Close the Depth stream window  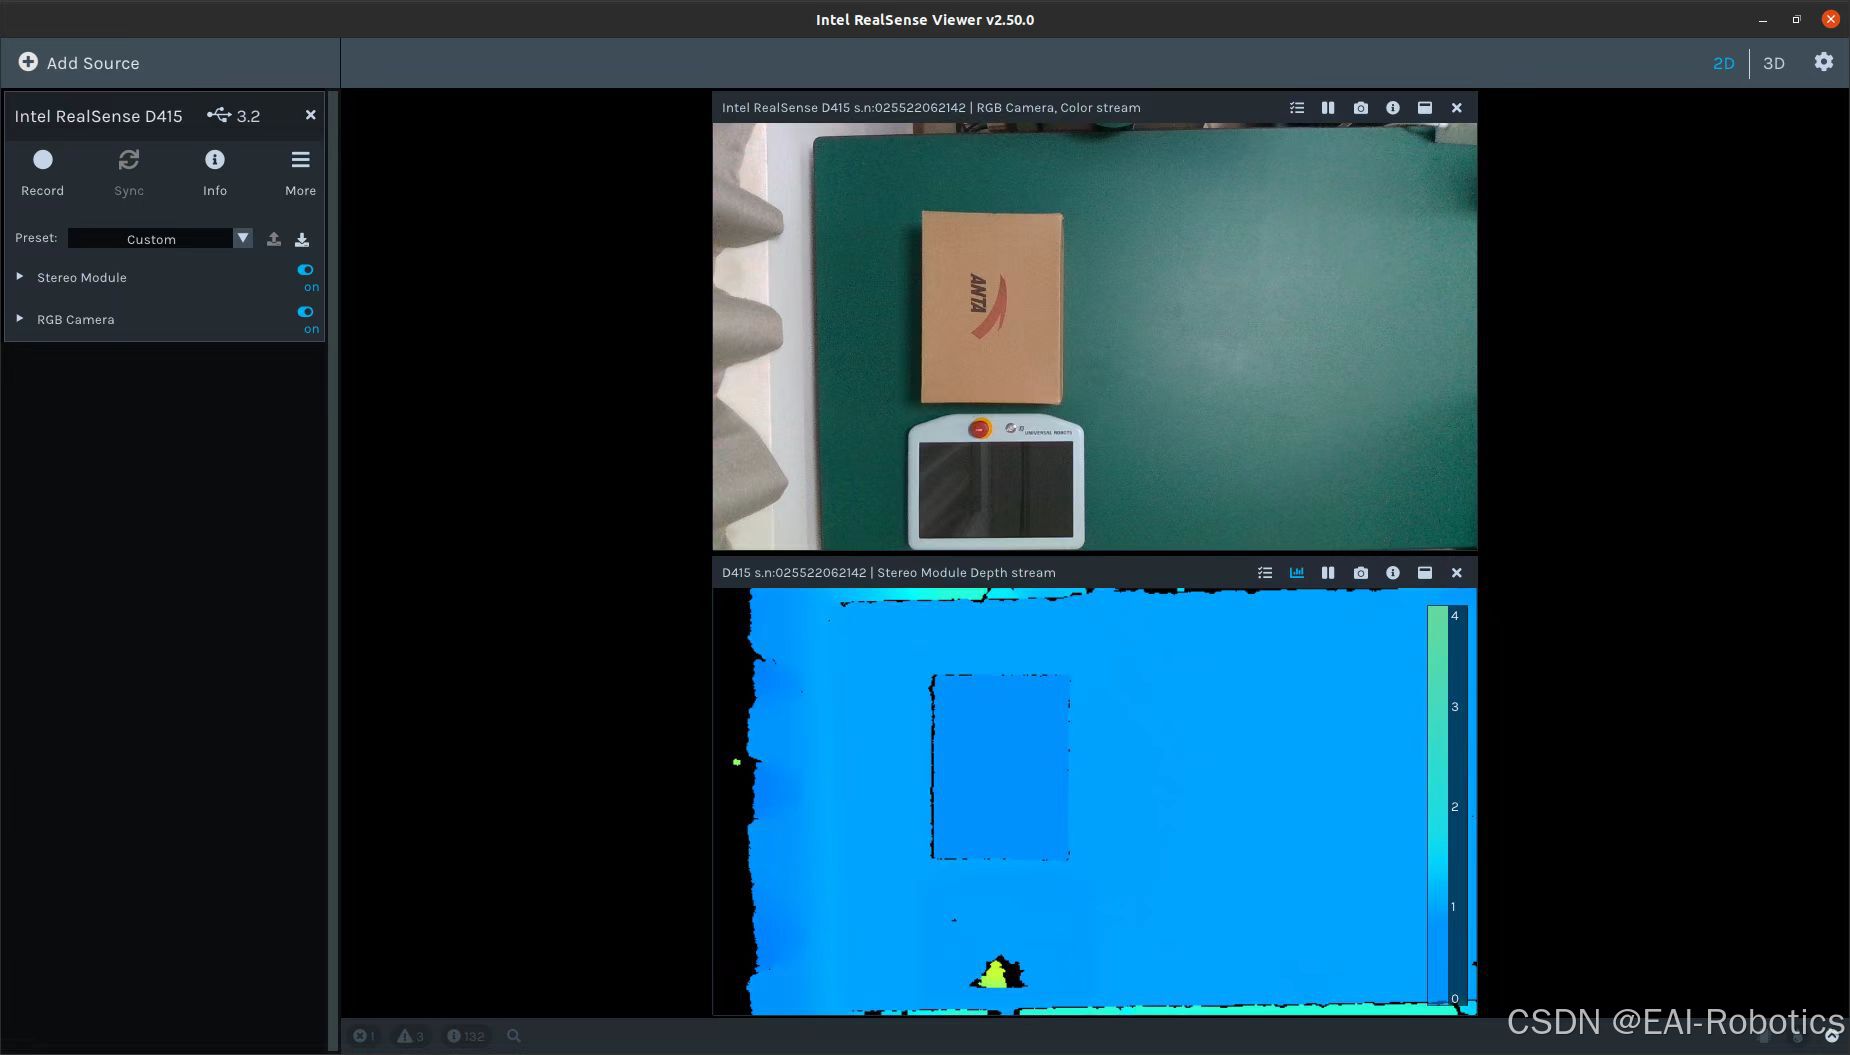click(1456, 572)
